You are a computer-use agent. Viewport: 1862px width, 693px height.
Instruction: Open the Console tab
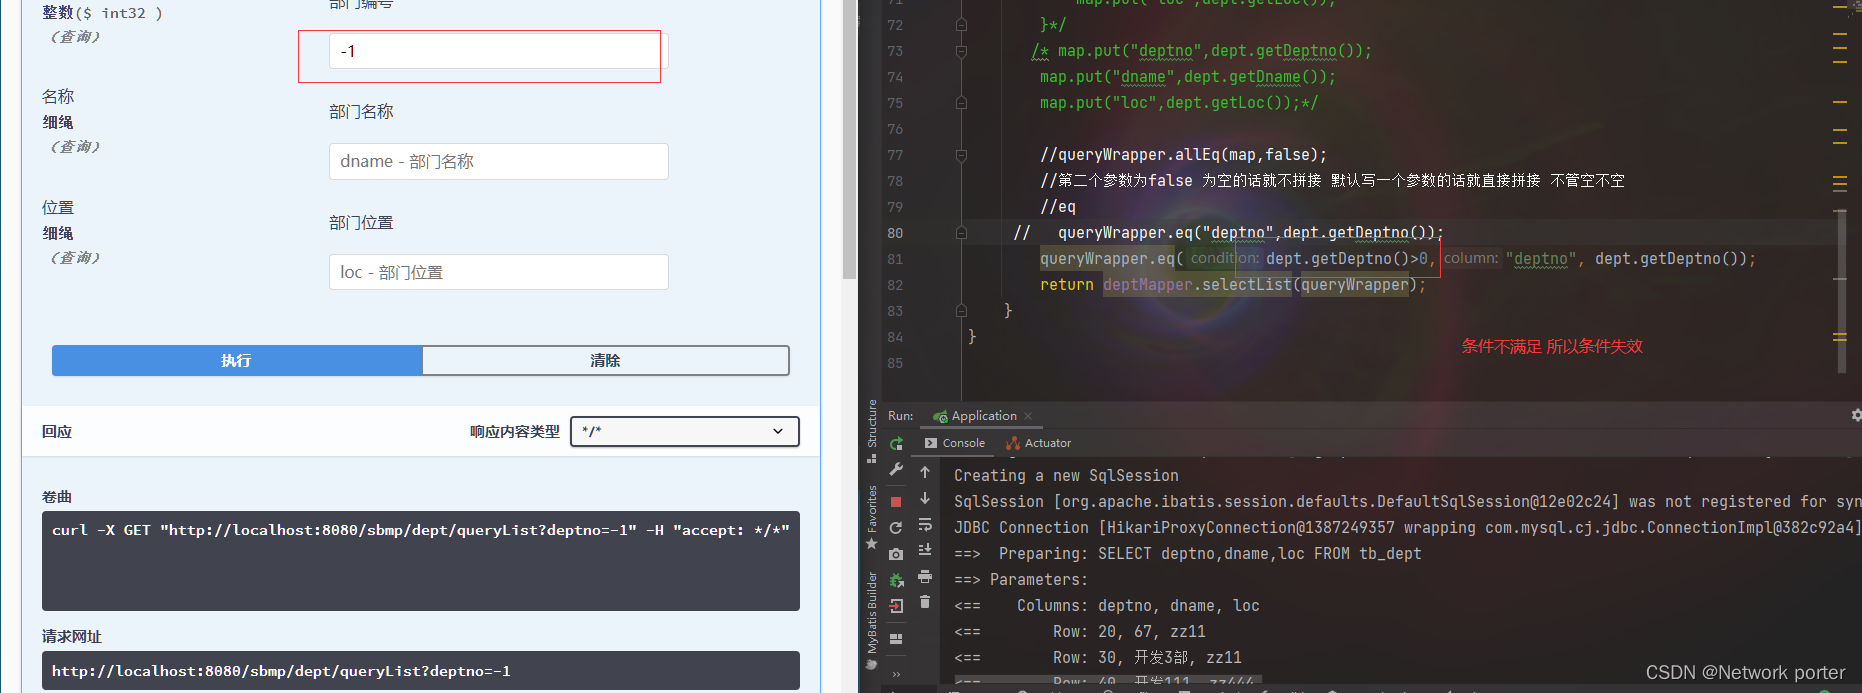click(x=955, y=443)
